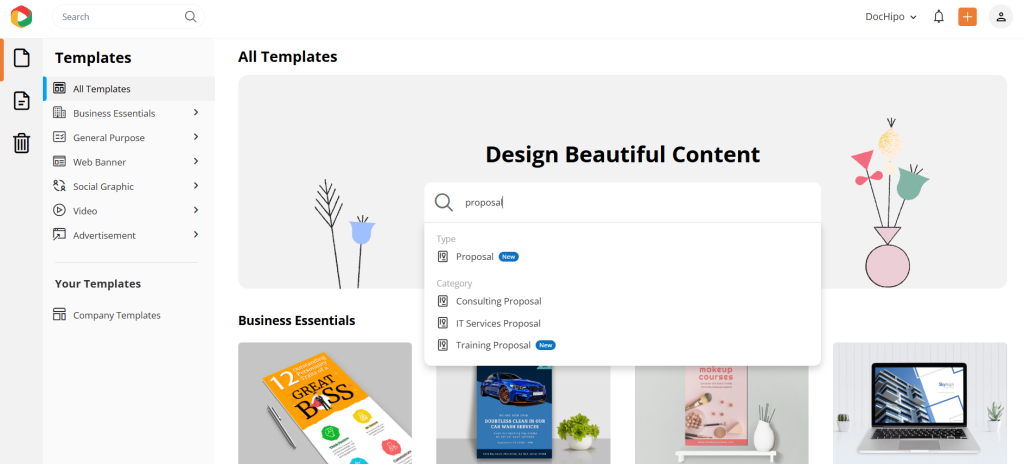Click magnifier icon in top search box

(x=191, y=17)
